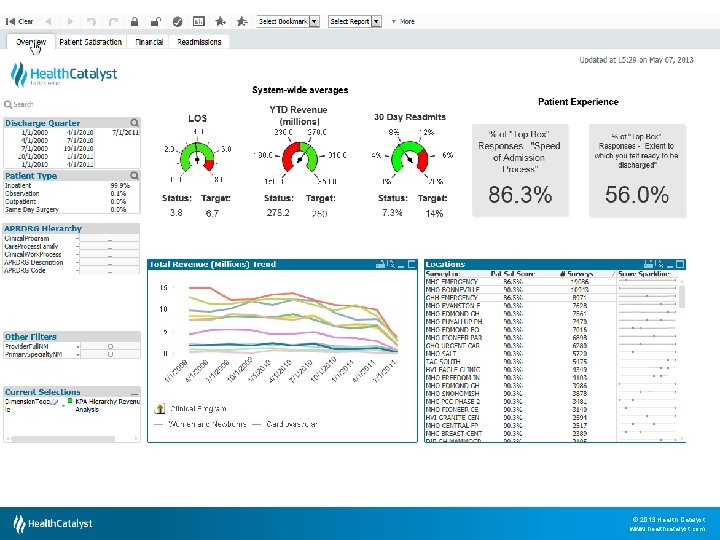Print the Total Revenue Trend chart
This screenshot has height=540, width=720.
380,264
